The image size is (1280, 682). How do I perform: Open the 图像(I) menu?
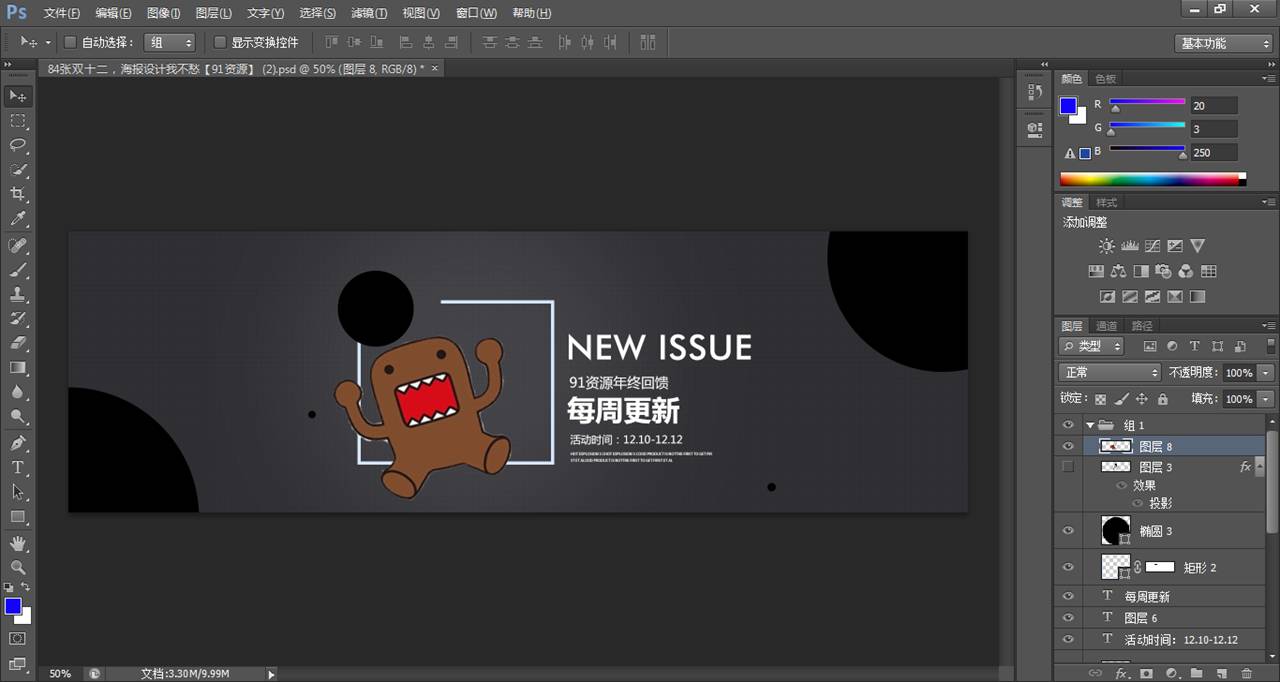coord(163,13)
